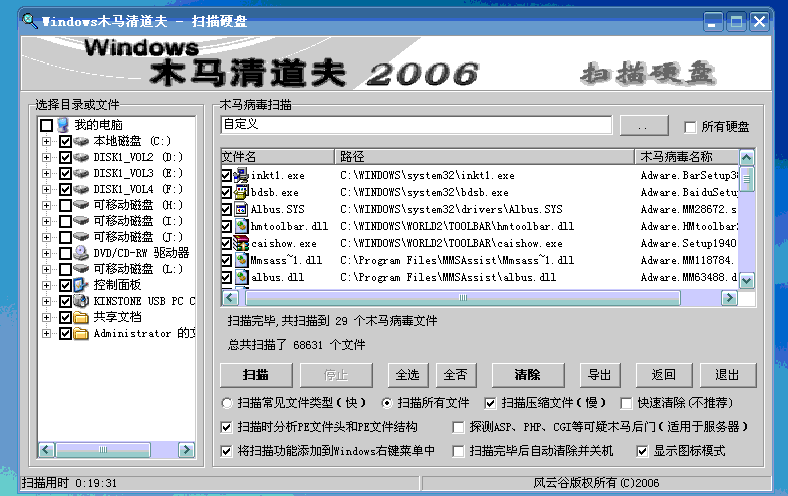Click the 全否 deselect-all button
The width and height of the screenshot is (788, 496).
click(x=456, y=375)
